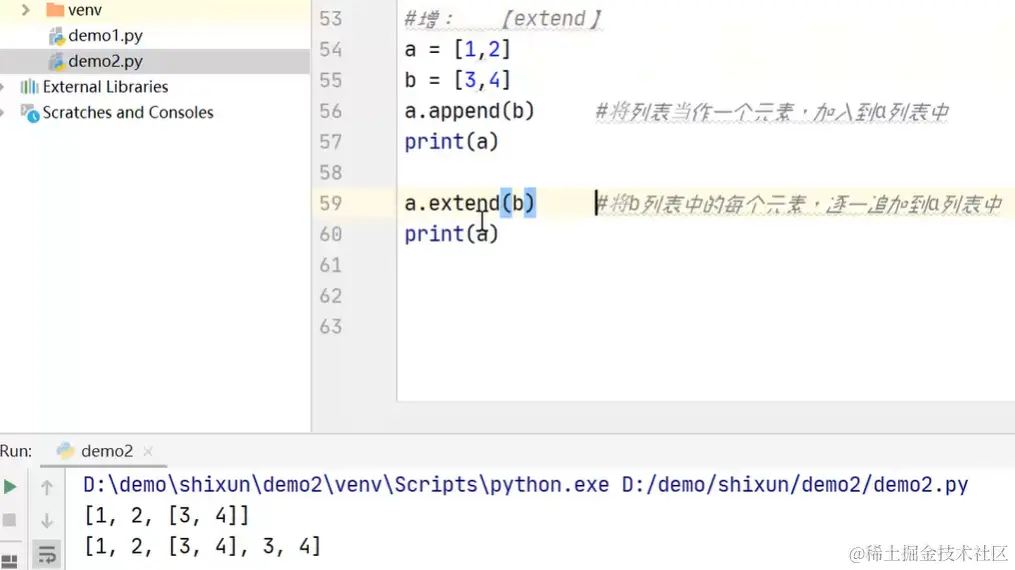The width and height of the screenshot is (1015, 570).
Task: Toggle soft-wrap in Run console
Action: coord(47,554)
